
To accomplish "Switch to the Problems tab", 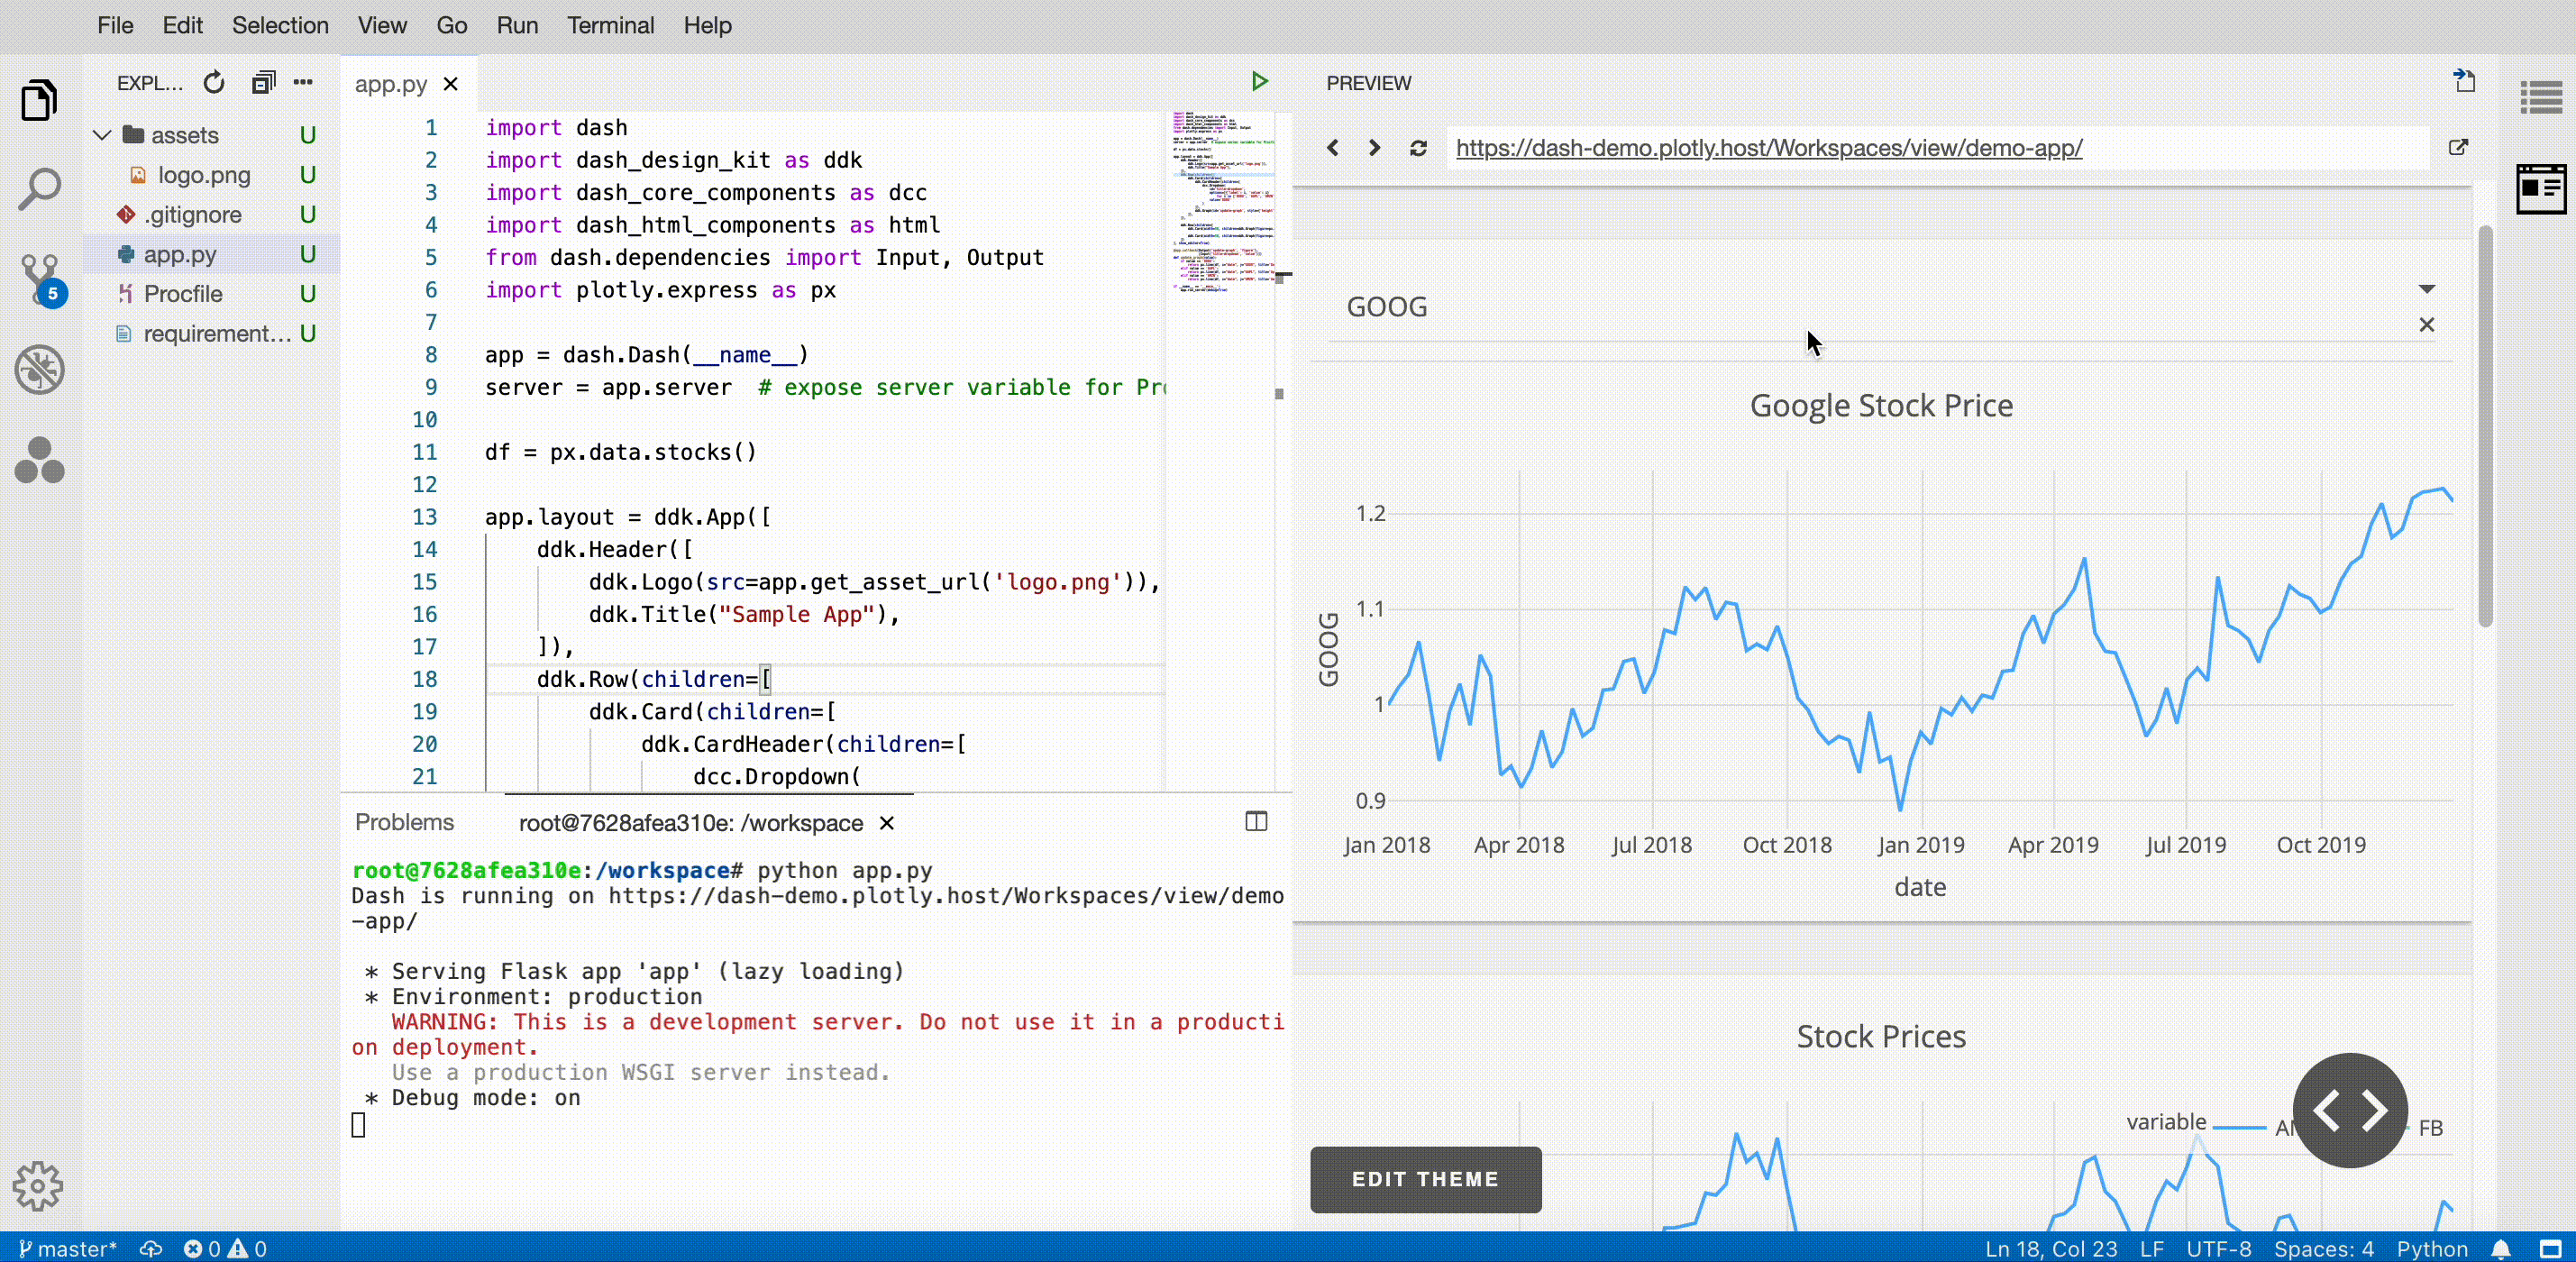I will point(404,822).
